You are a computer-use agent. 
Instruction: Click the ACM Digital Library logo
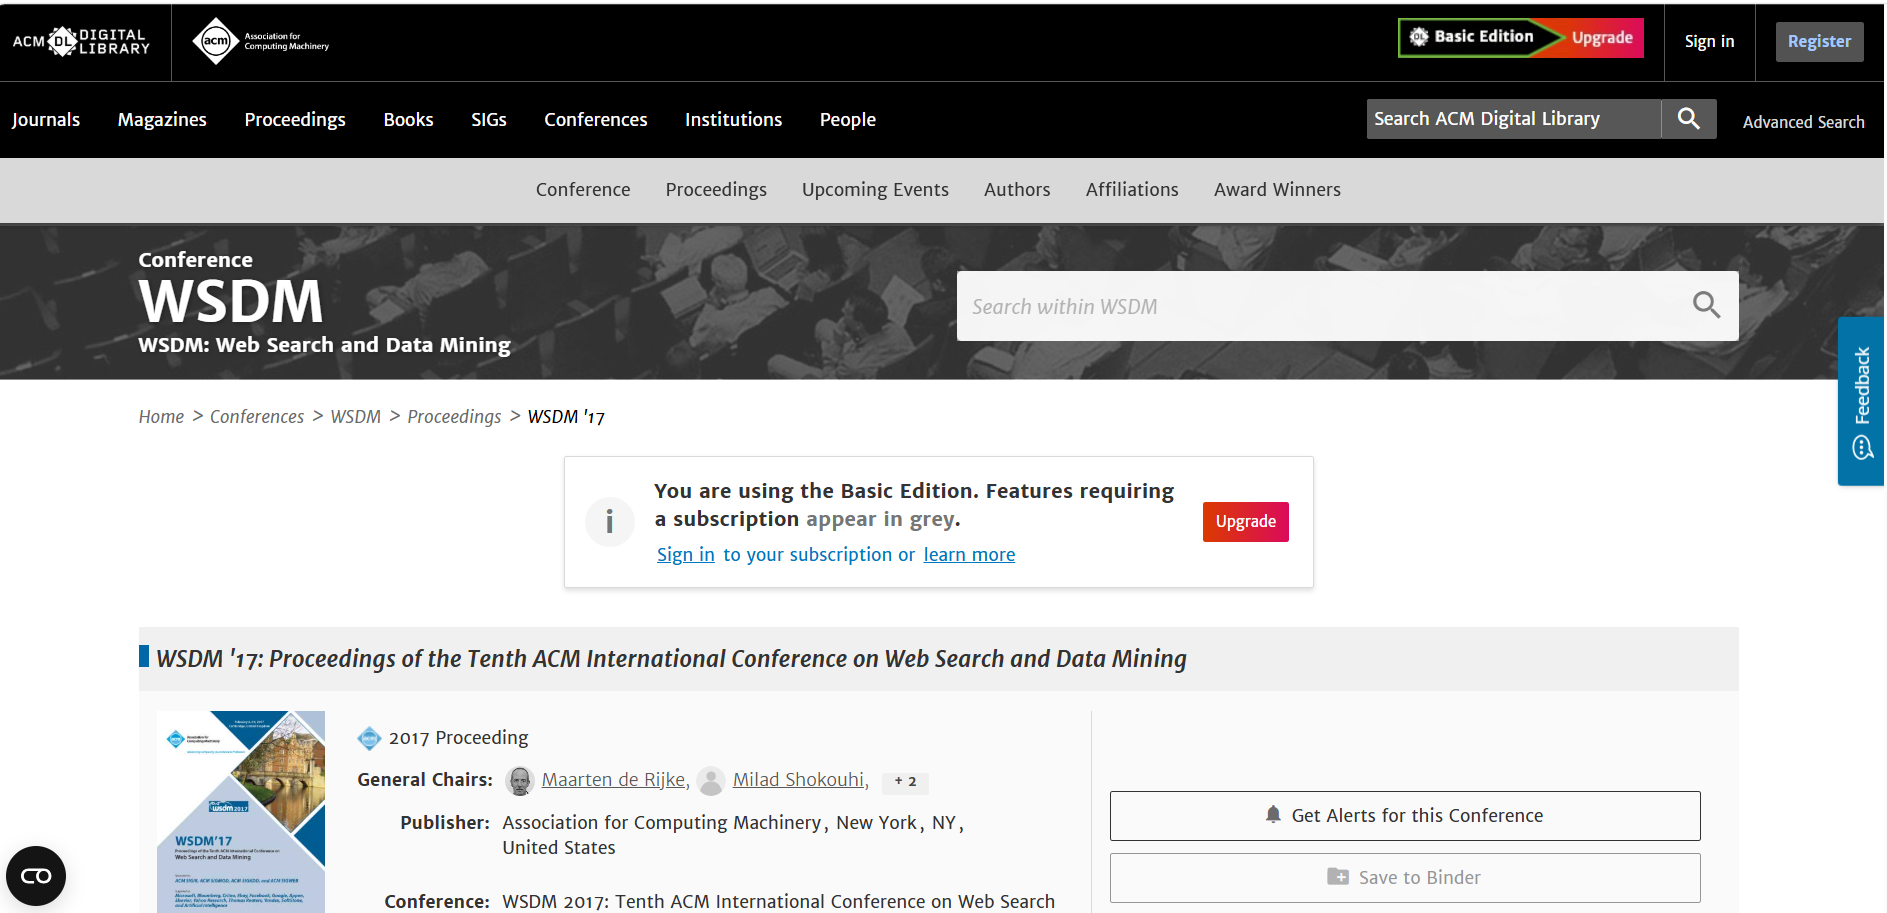point(81,41)
